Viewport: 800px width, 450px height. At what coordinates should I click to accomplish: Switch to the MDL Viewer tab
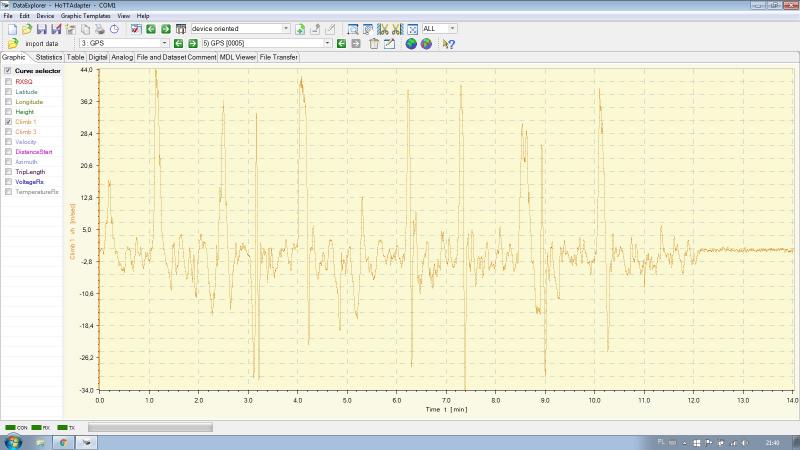[x=237, y=57]
